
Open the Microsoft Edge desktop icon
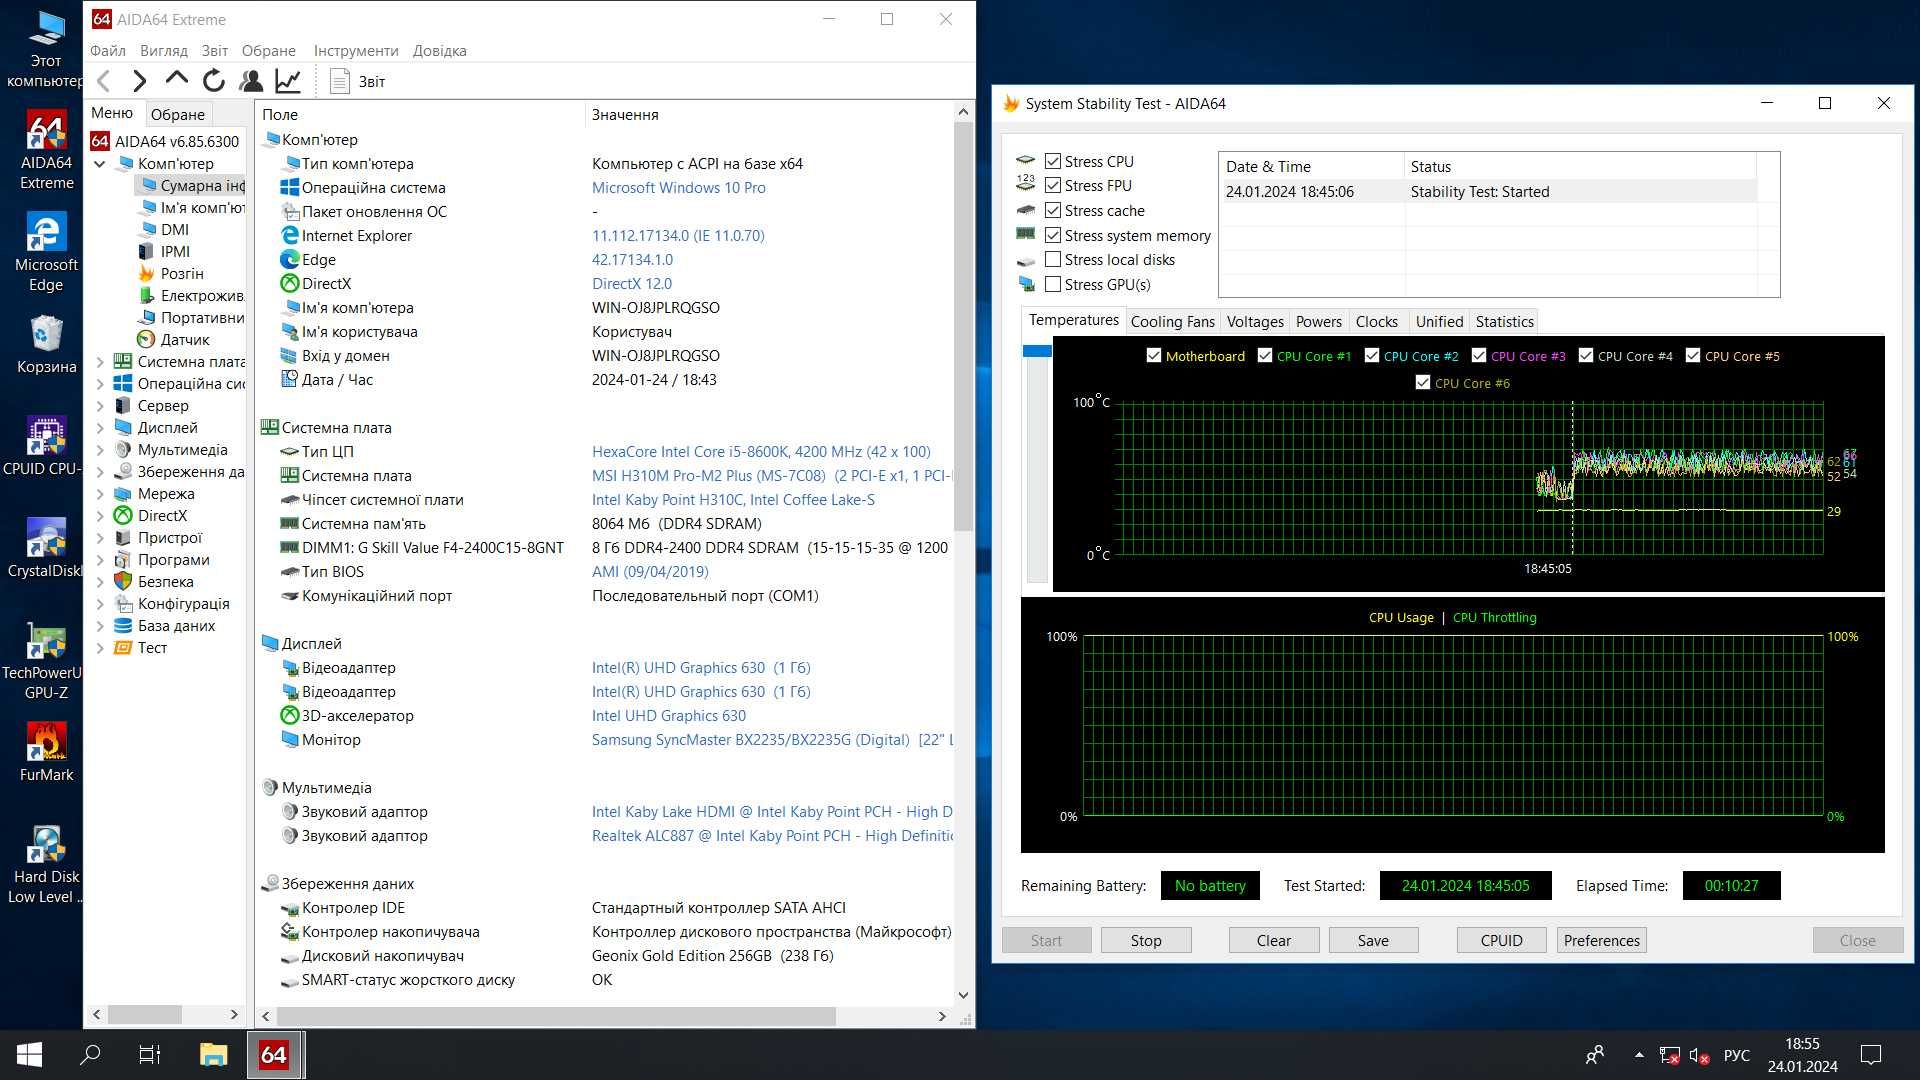click(47, 252)
